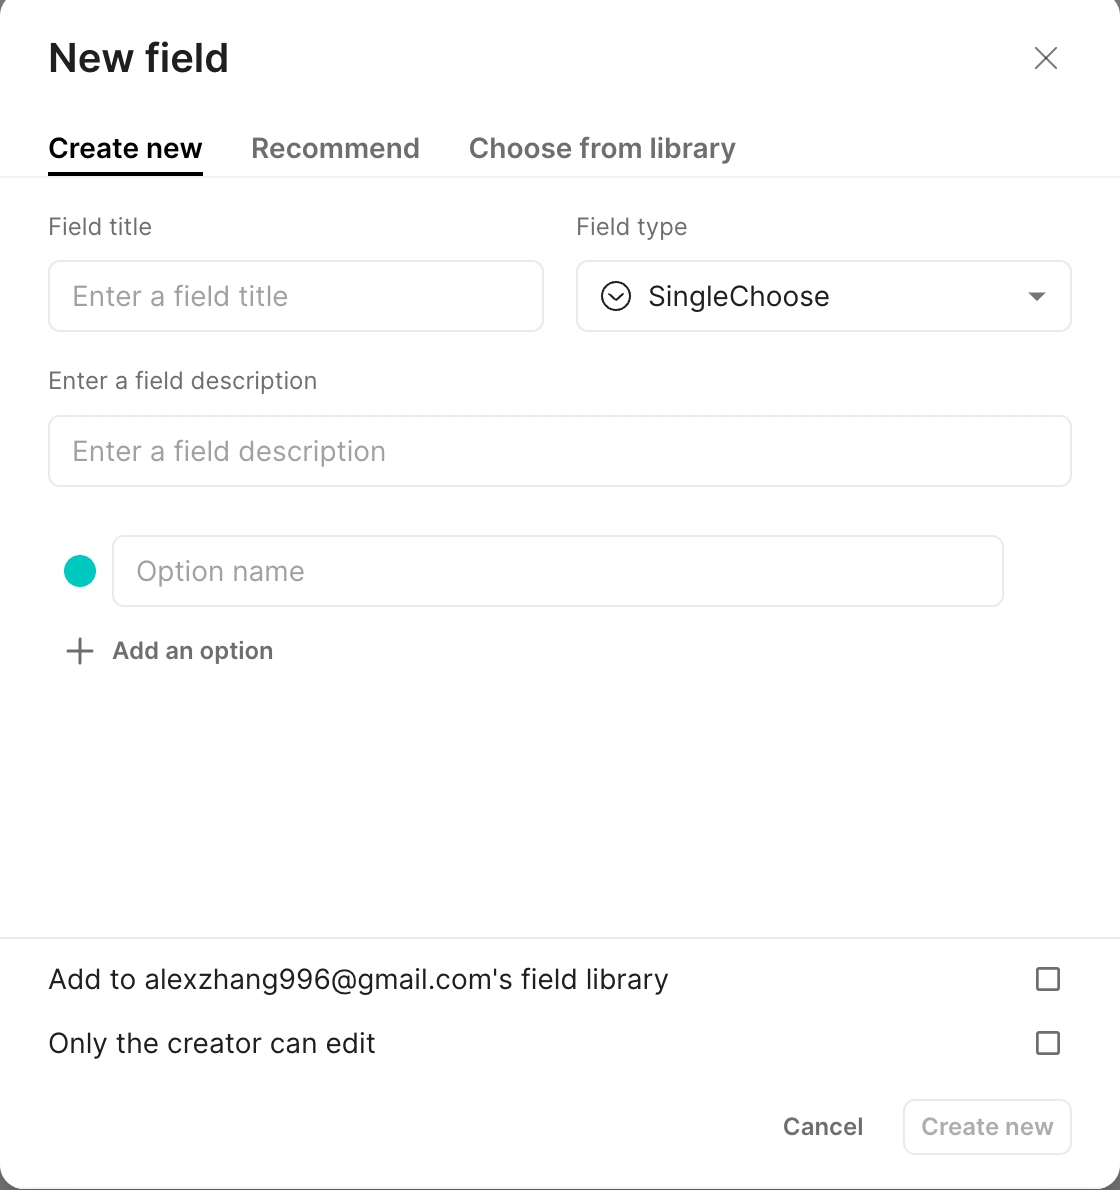Screen dimensions: 1120x1190
Task: Pick the teal option color dot
Action: [x=80, y=571]
